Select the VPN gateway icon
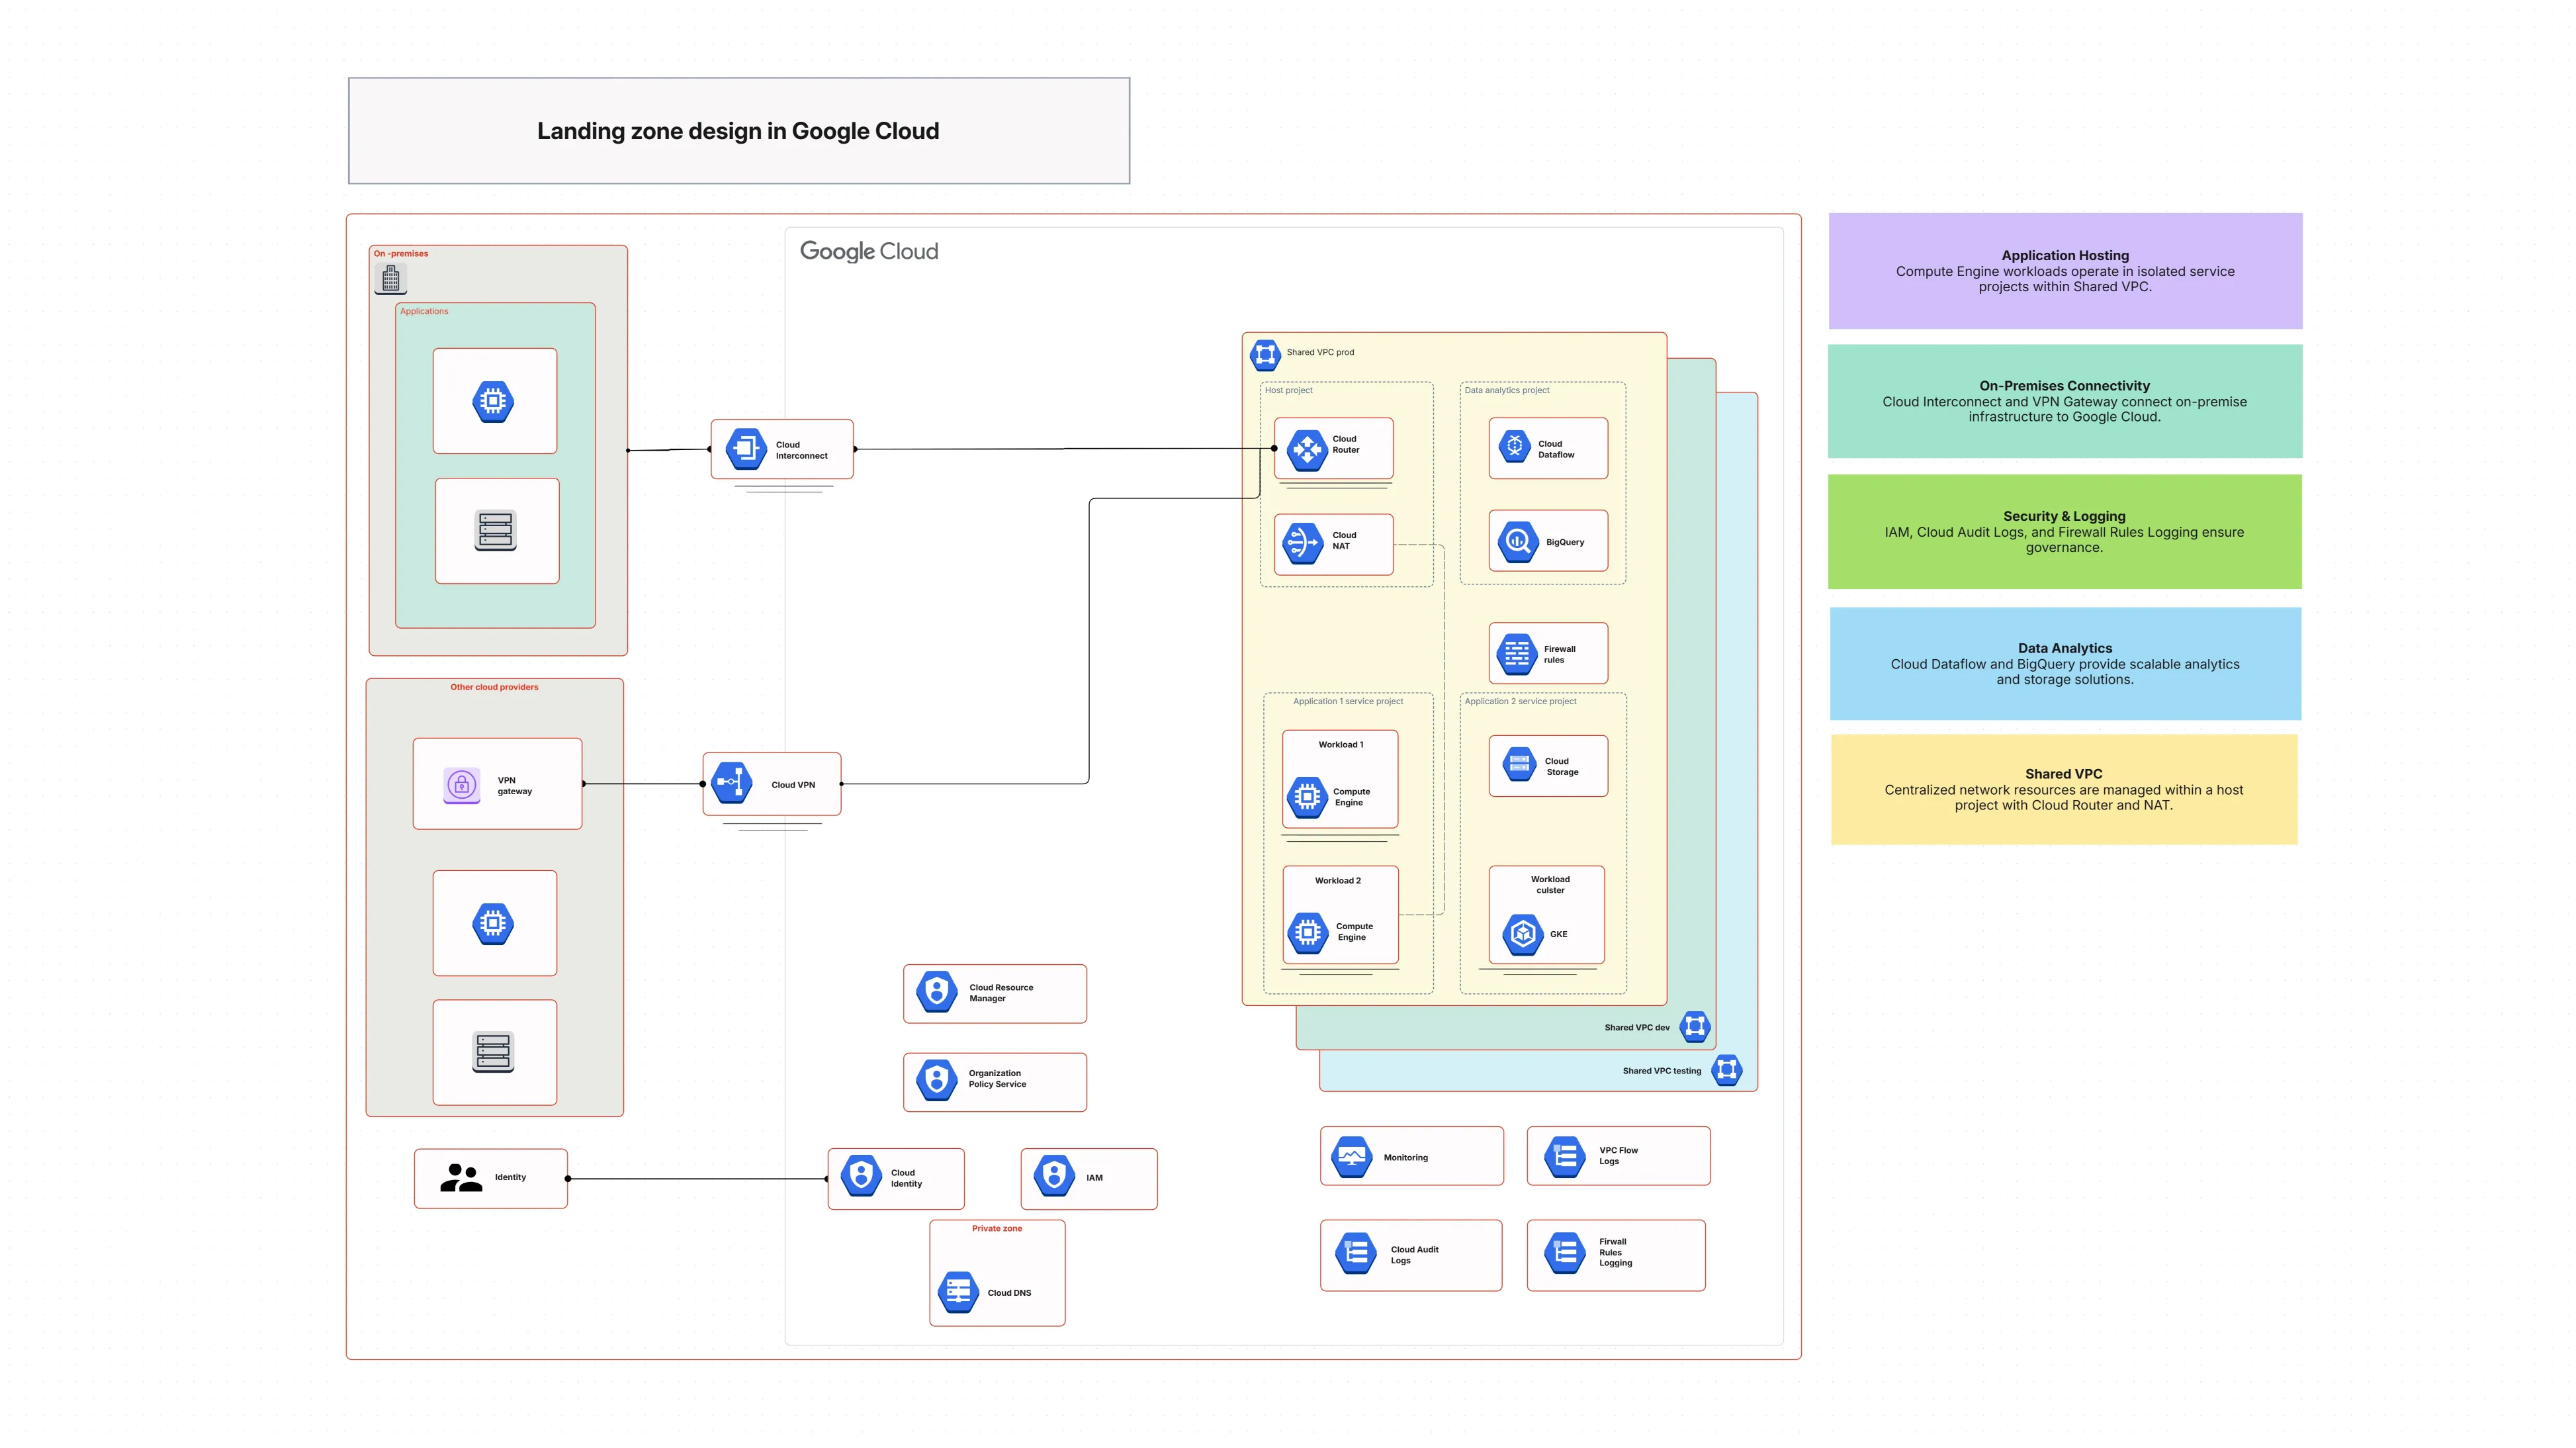Screen dimensions: 2576x1448 (x=461, y=784)
